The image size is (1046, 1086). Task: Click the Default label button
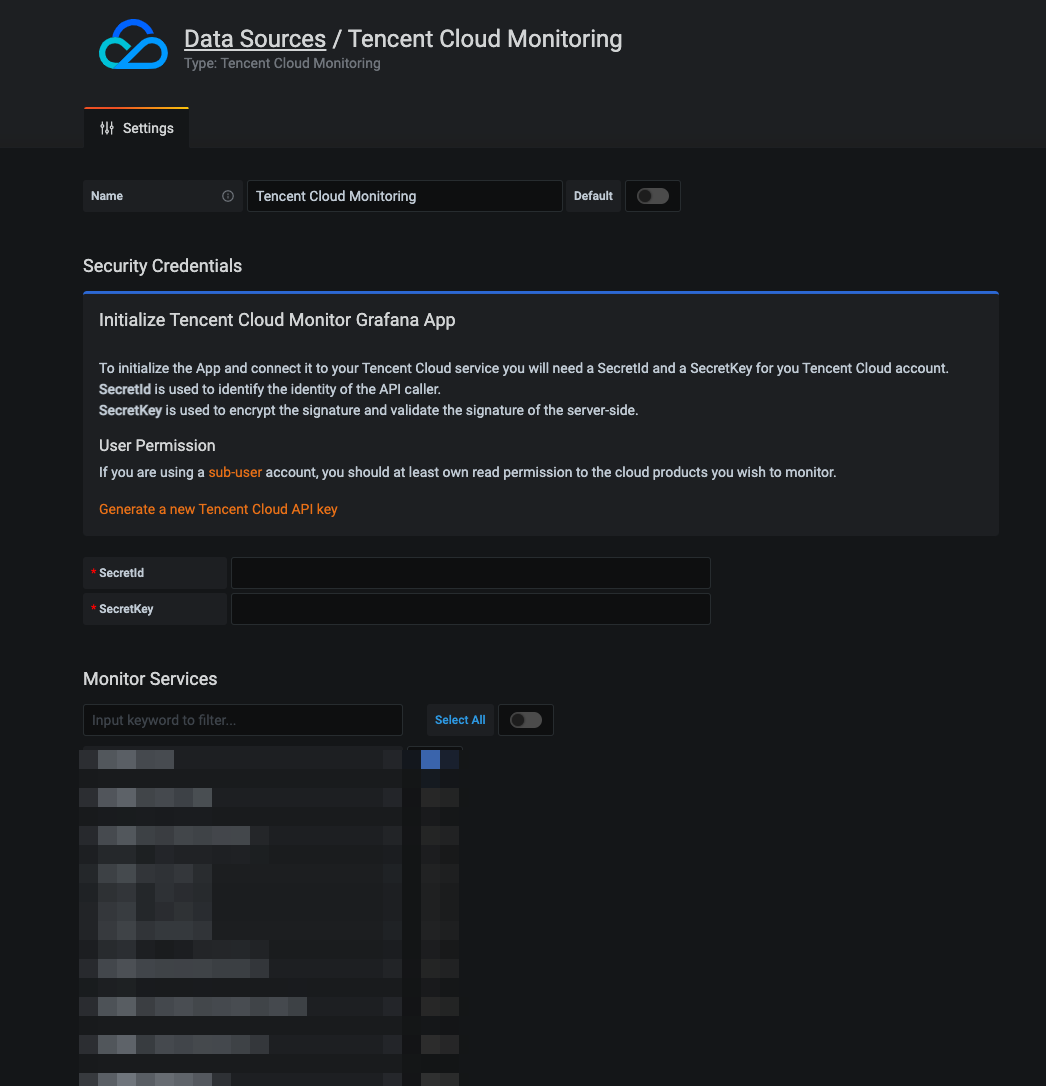pos(593,196)
